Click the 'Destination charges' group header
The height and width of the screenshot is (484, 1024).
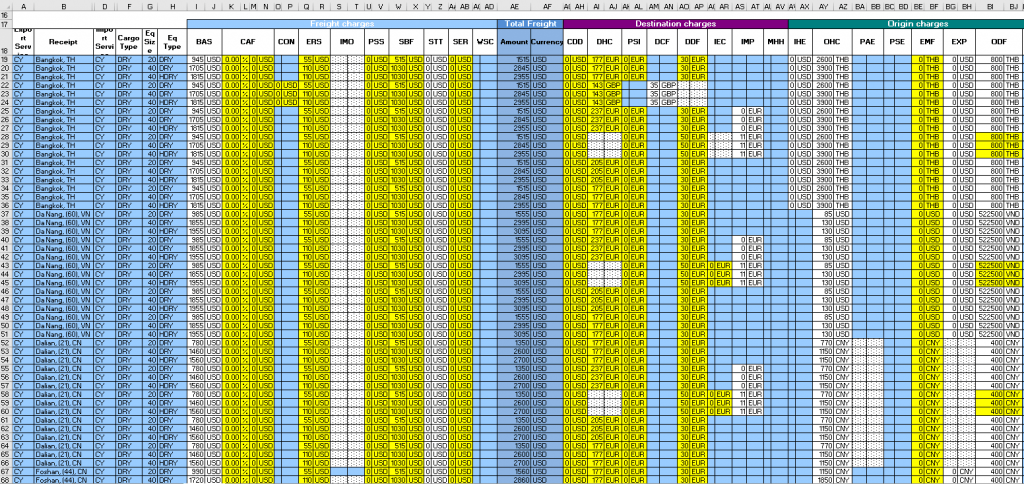(676, 24)
